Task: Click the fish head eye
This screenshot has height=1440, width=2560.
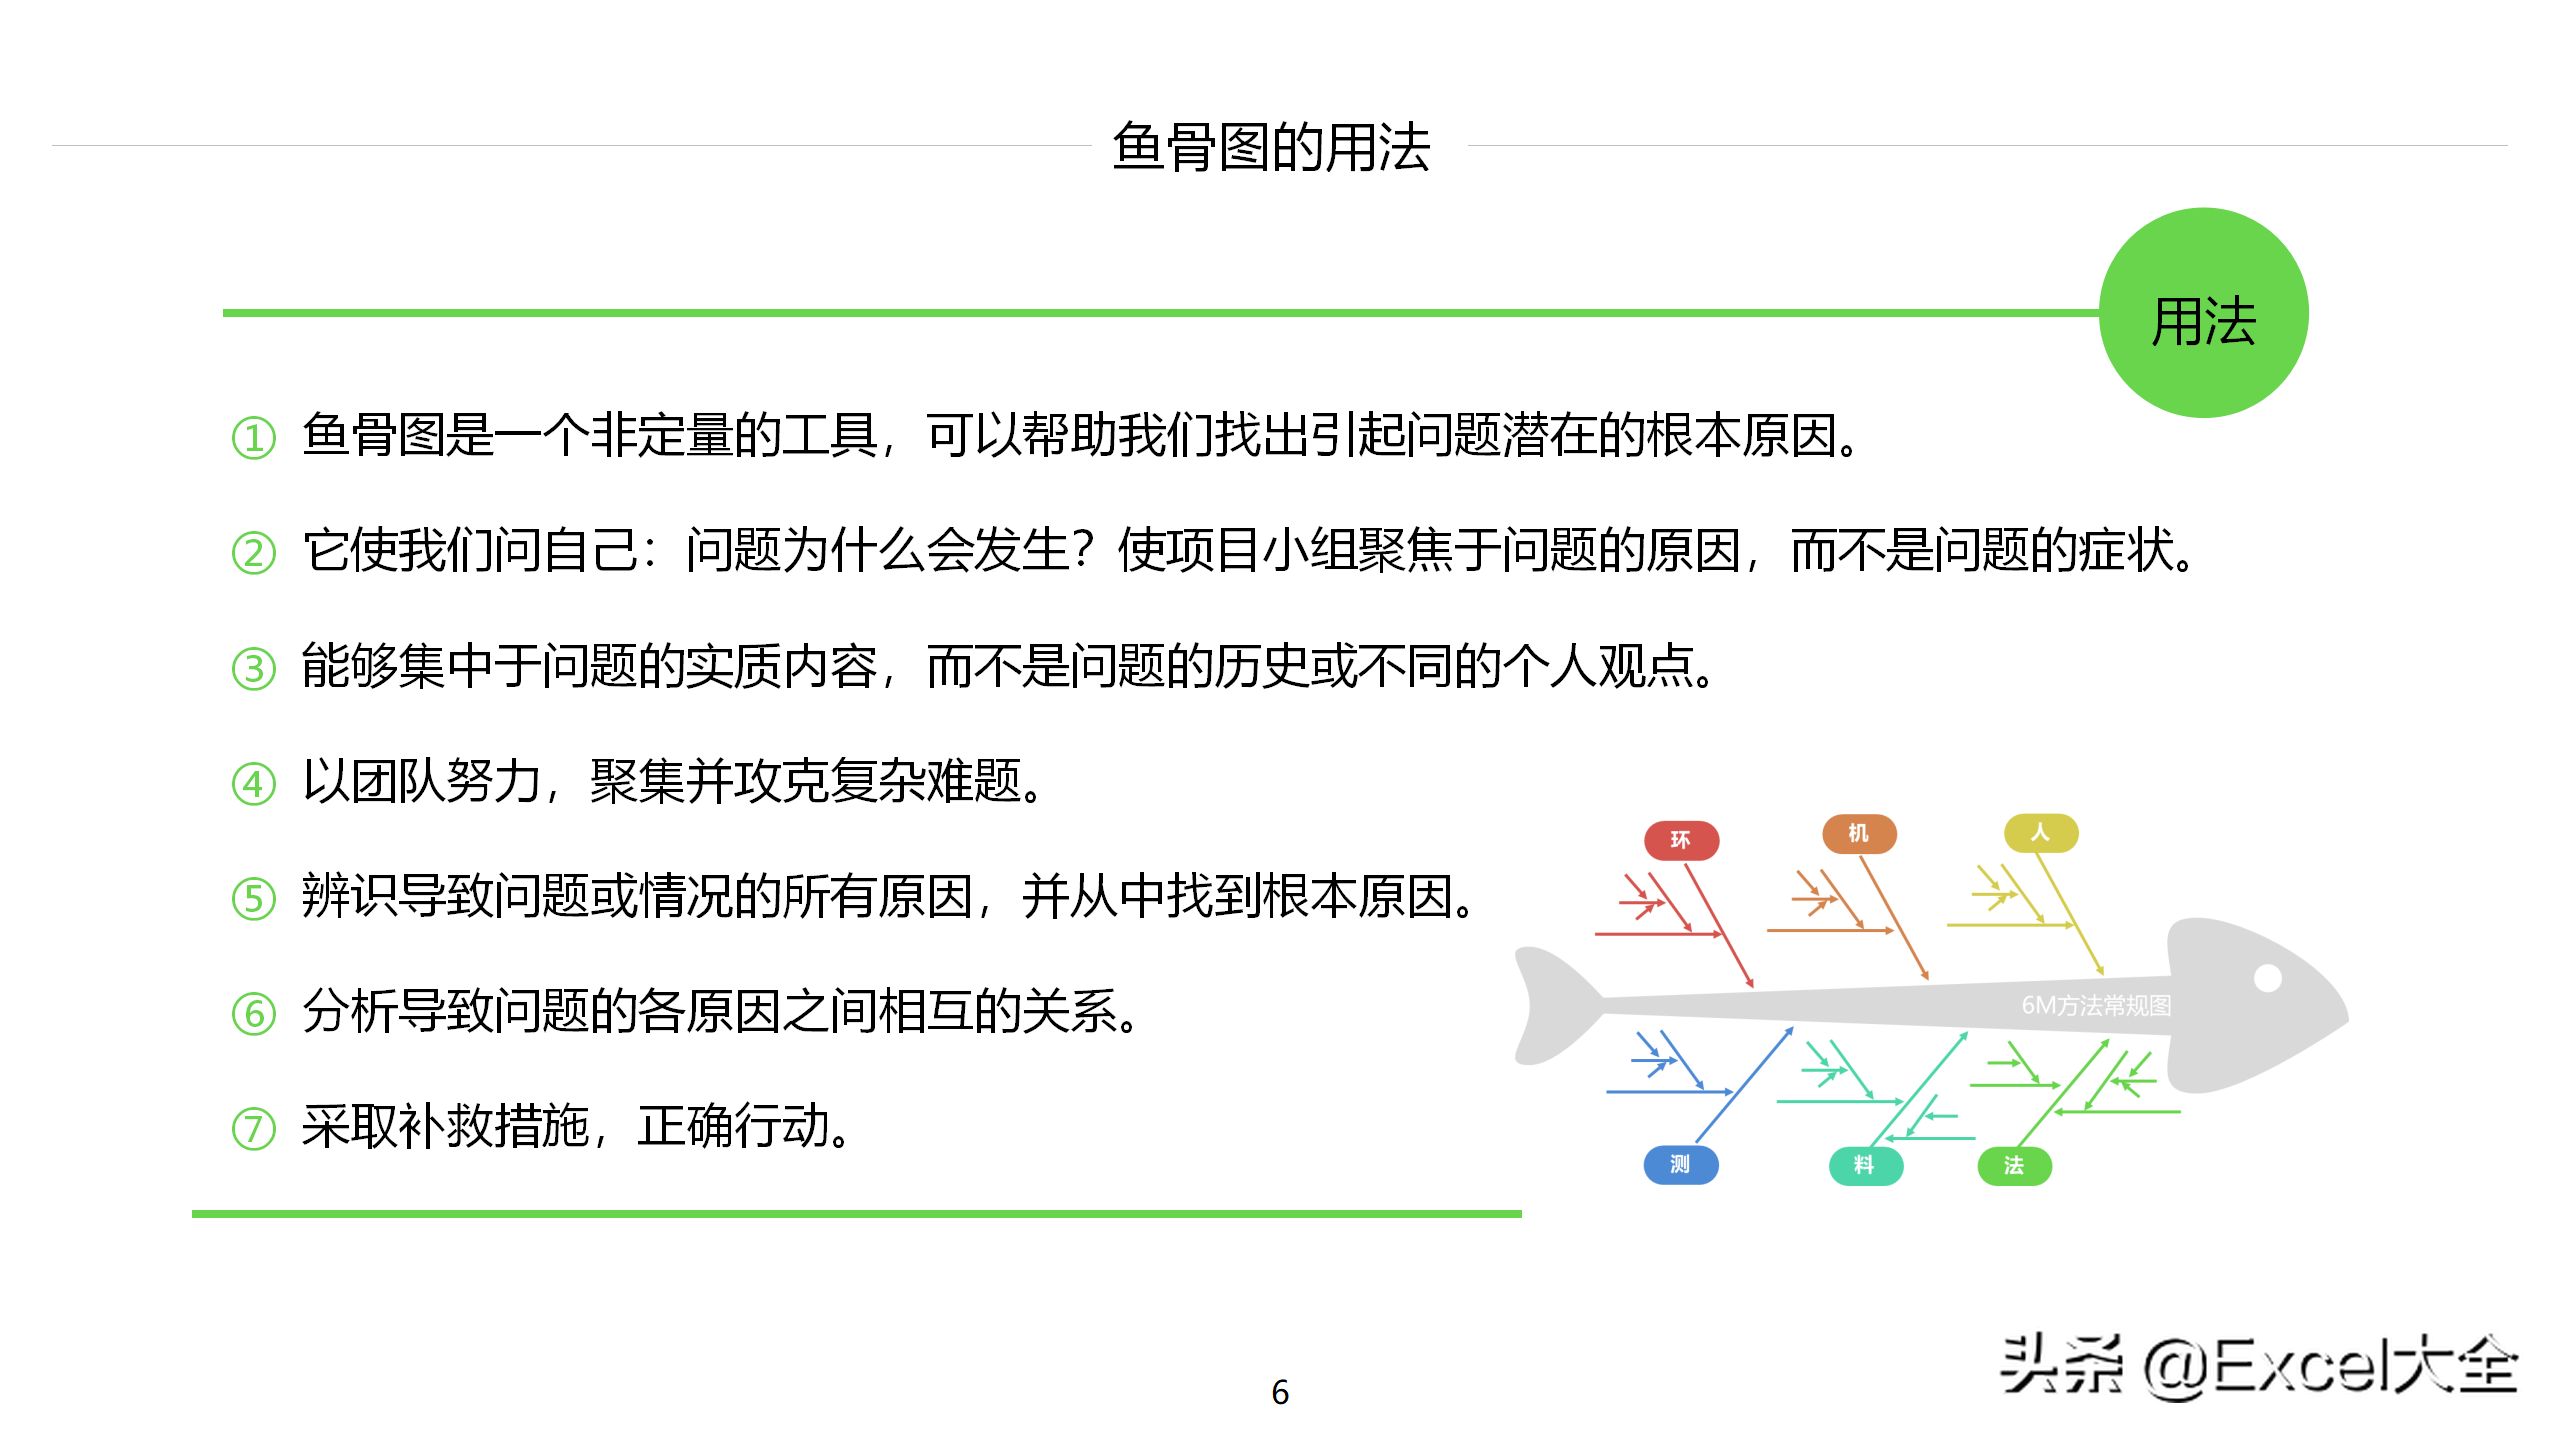Action: pos(2267,978)
